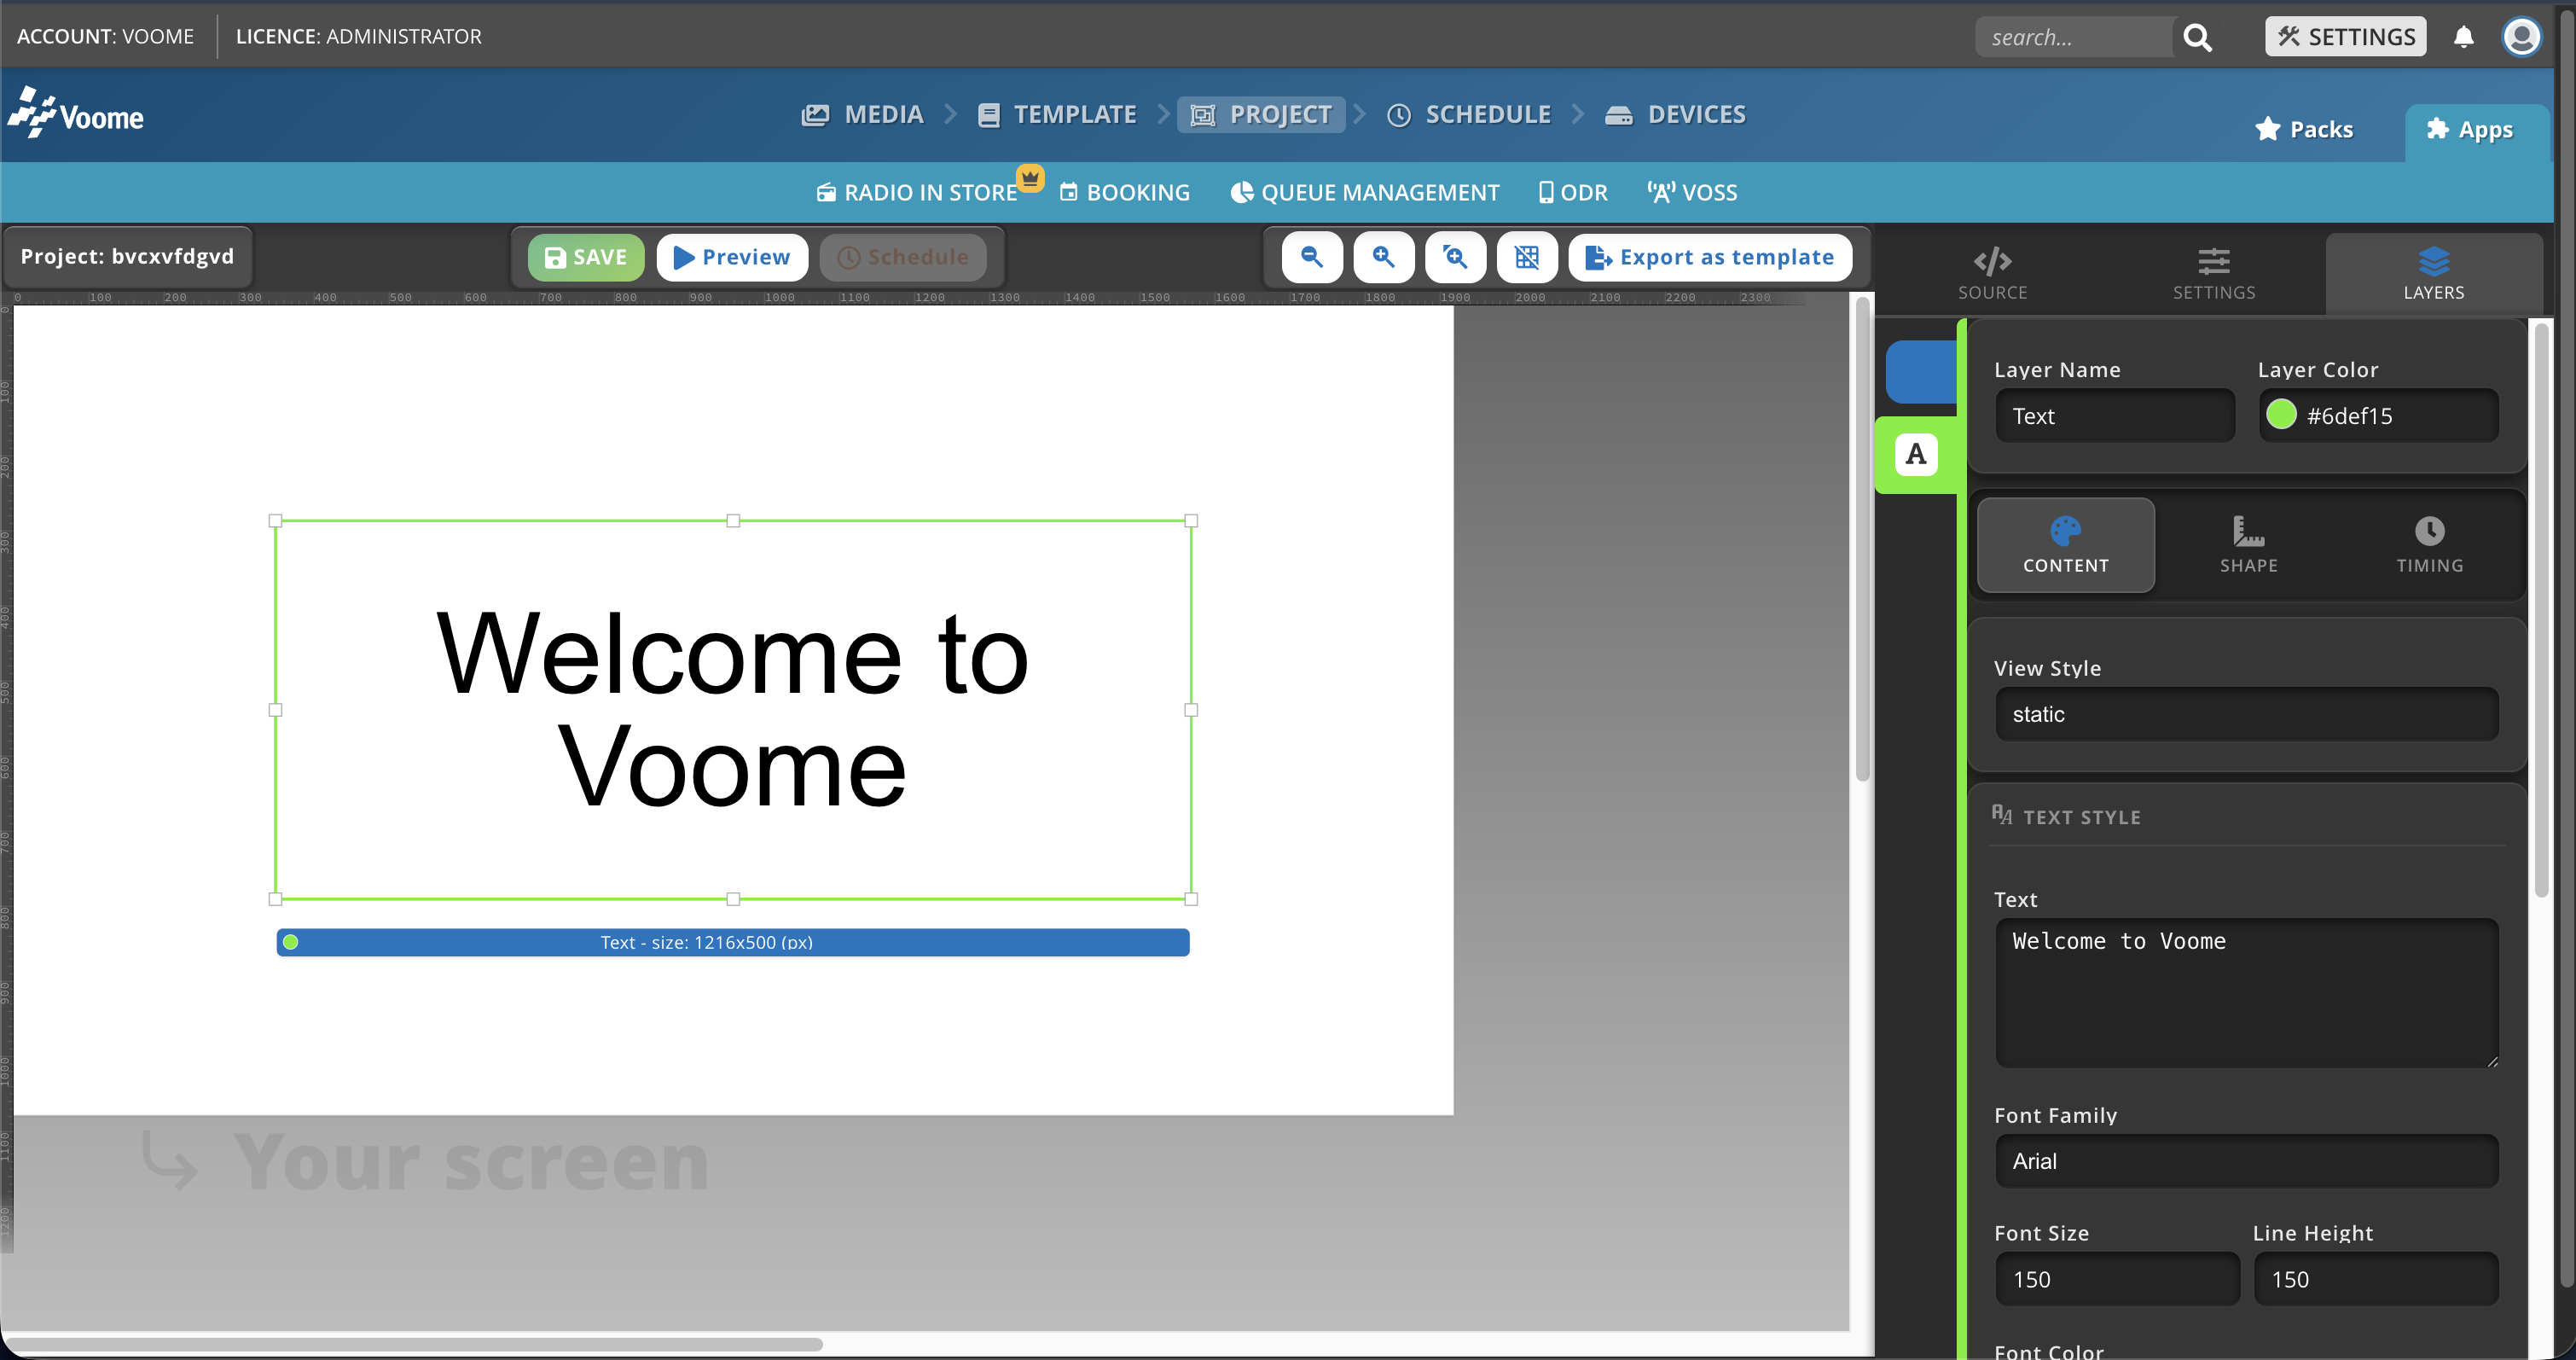2576x1360 pixels.
Task: Open the VOSS app
Action: (1692, 192)
